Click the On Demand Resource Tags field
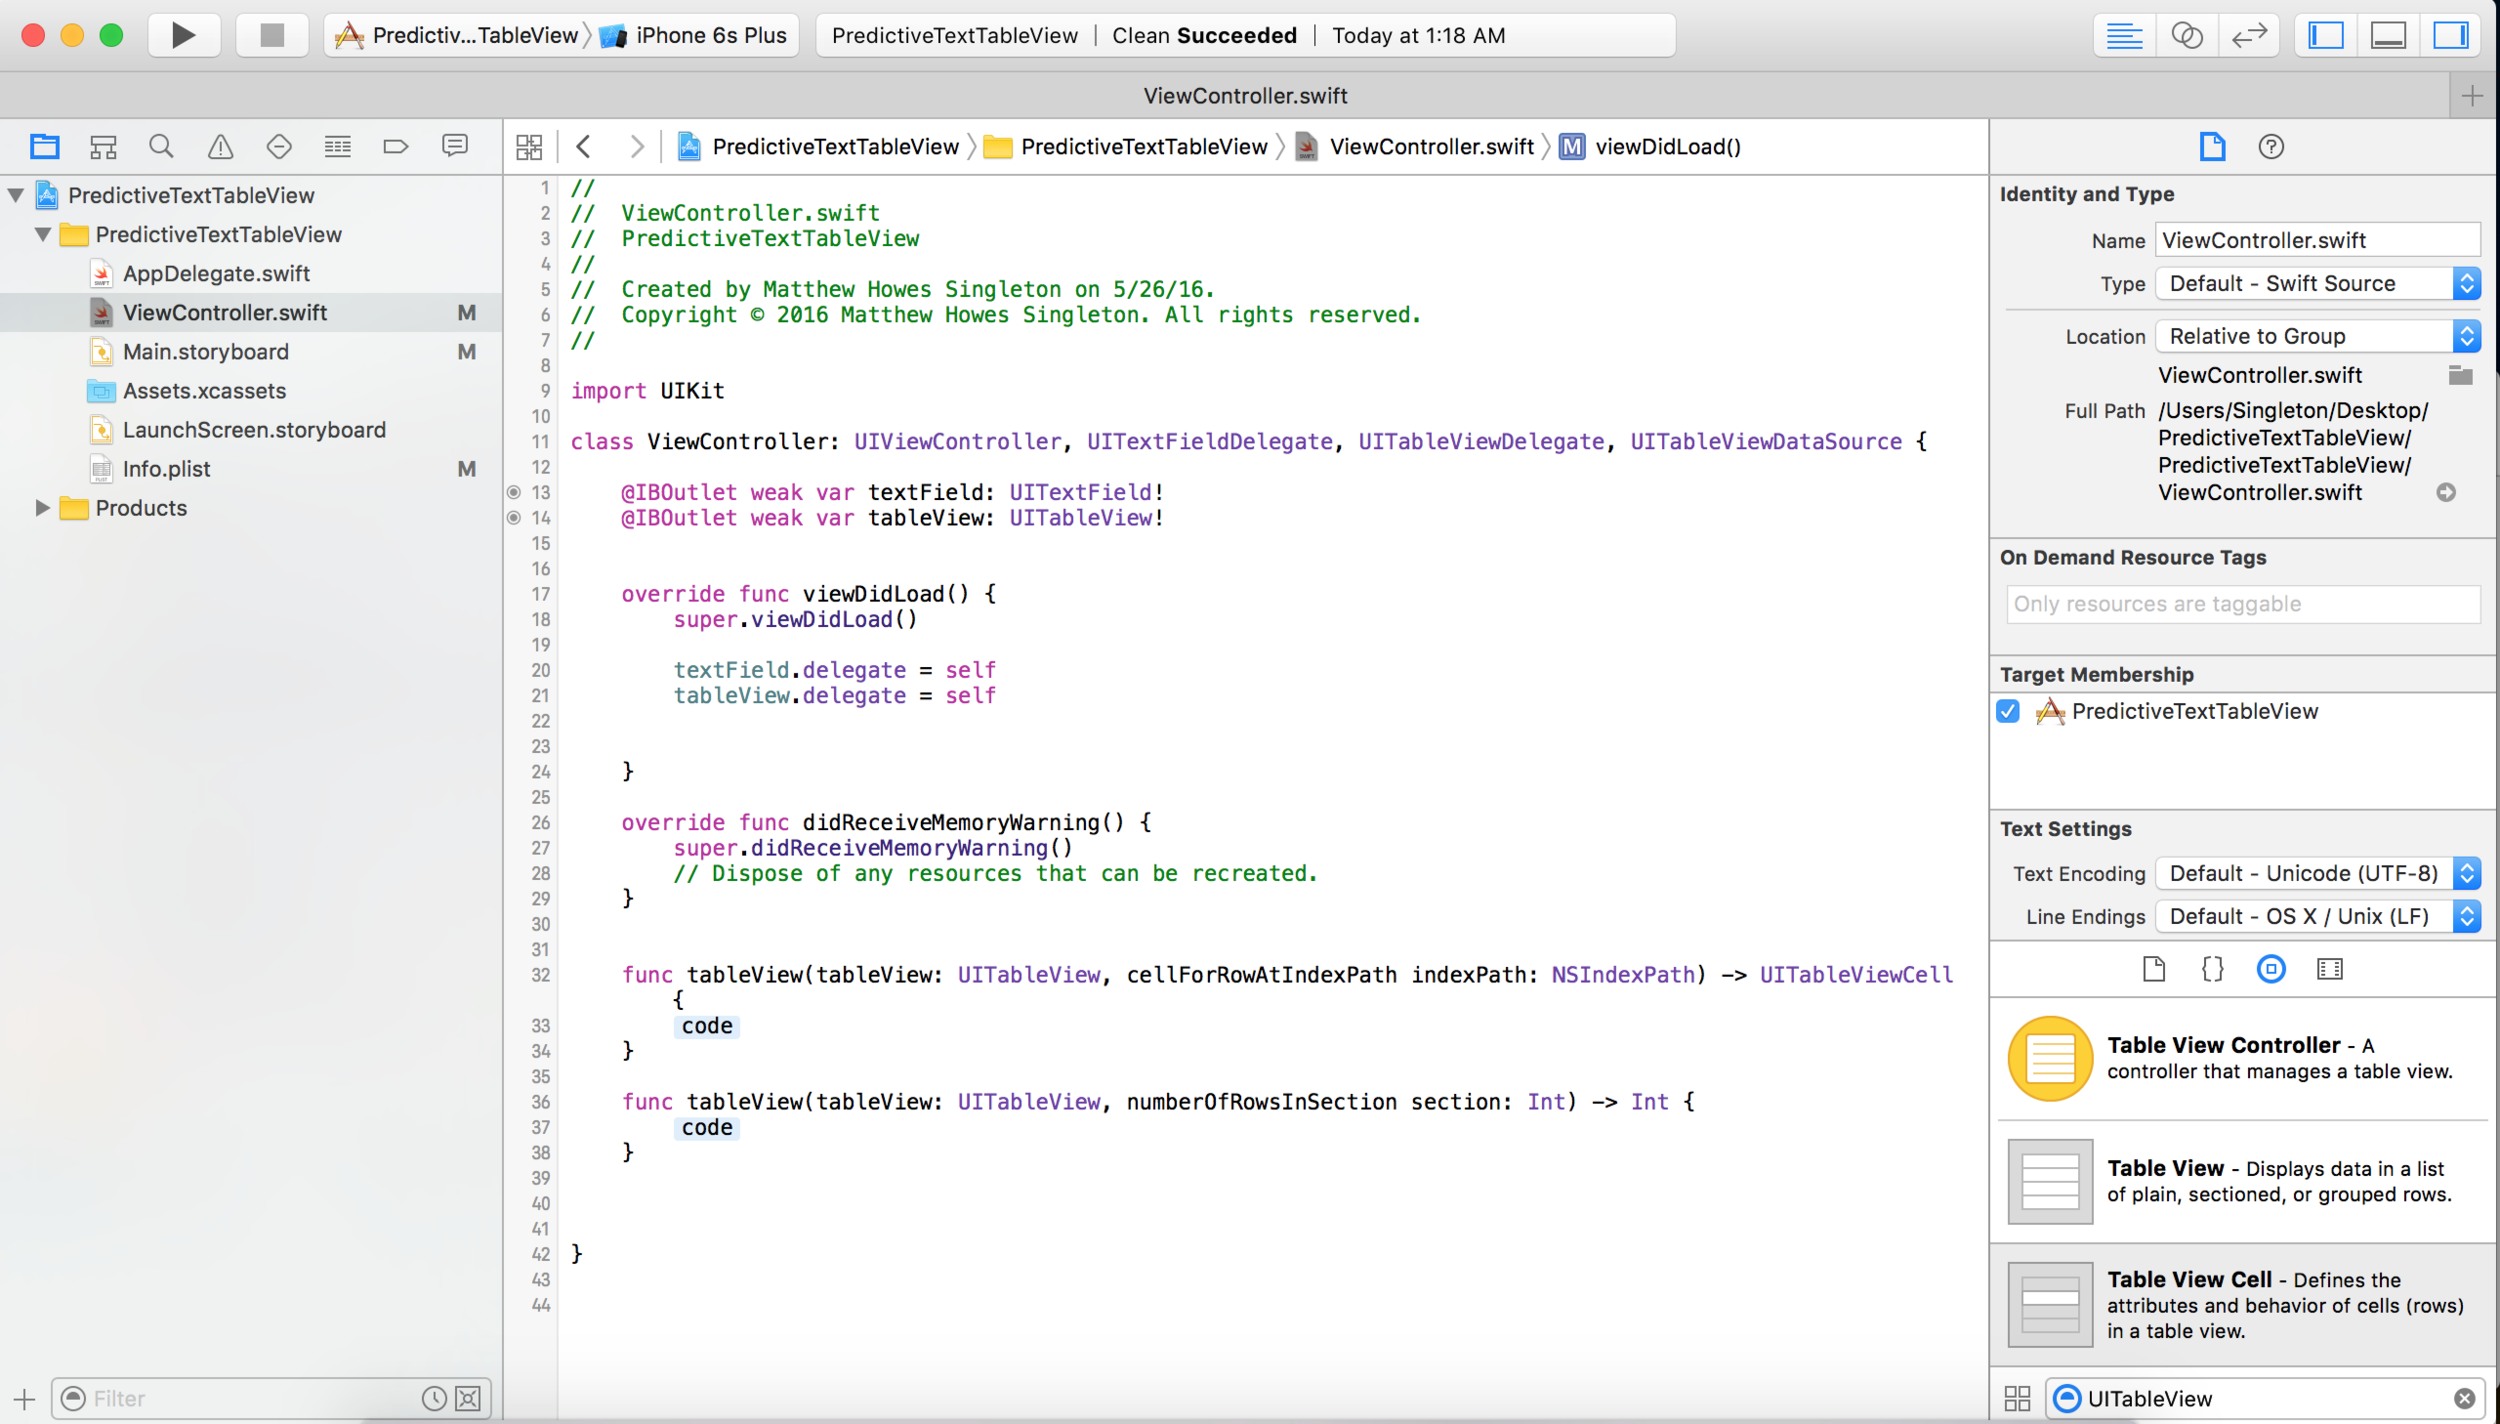Viewport: 2500px width, 1424px height. tap(2243, 604)
